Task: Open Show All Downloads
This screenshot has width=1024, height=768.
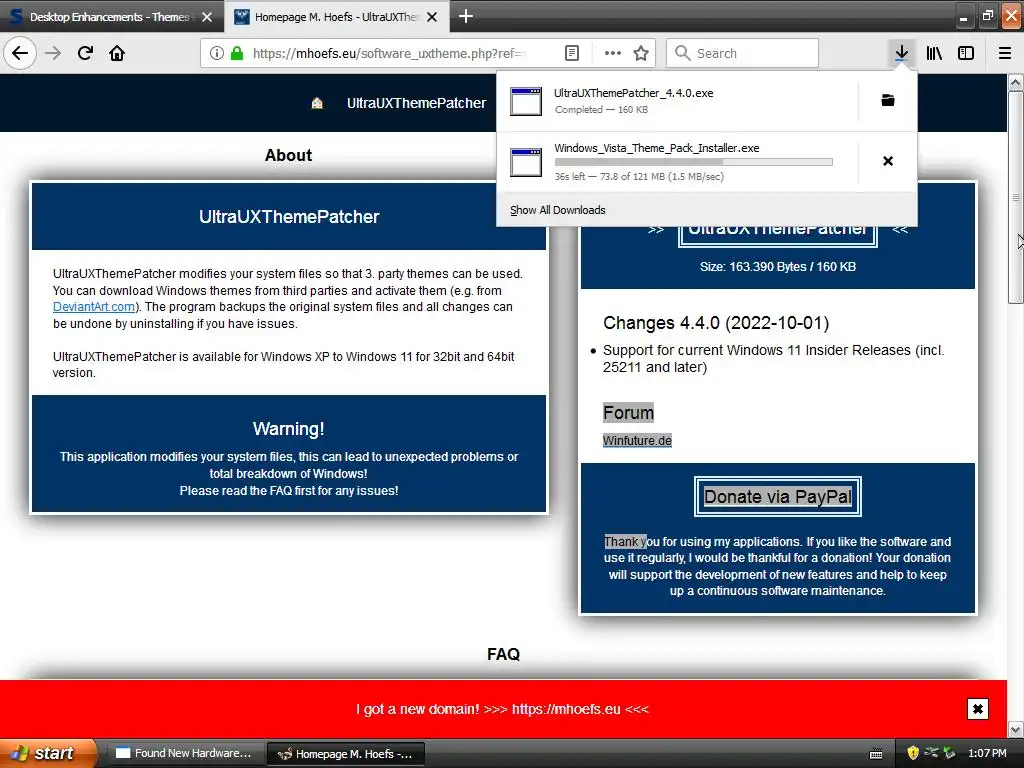Action: (x=558, y=210)
